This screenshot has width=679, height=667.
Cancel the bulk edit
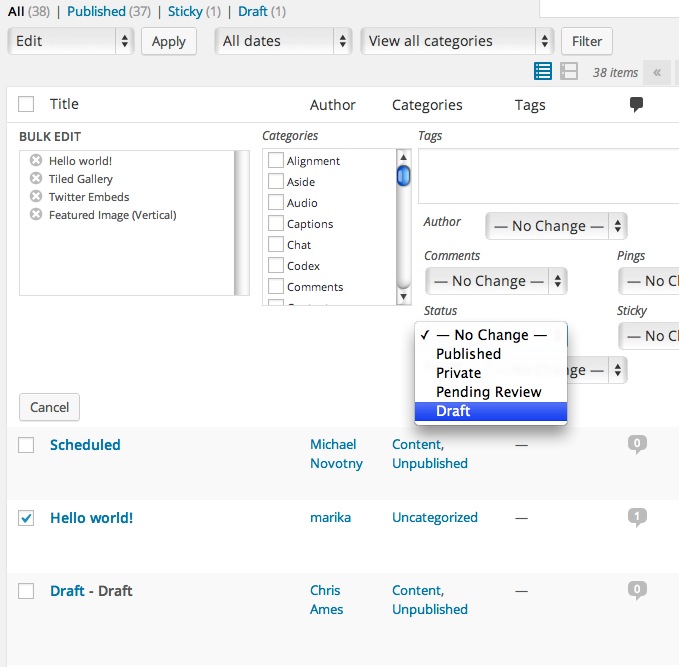click(49, 407)
